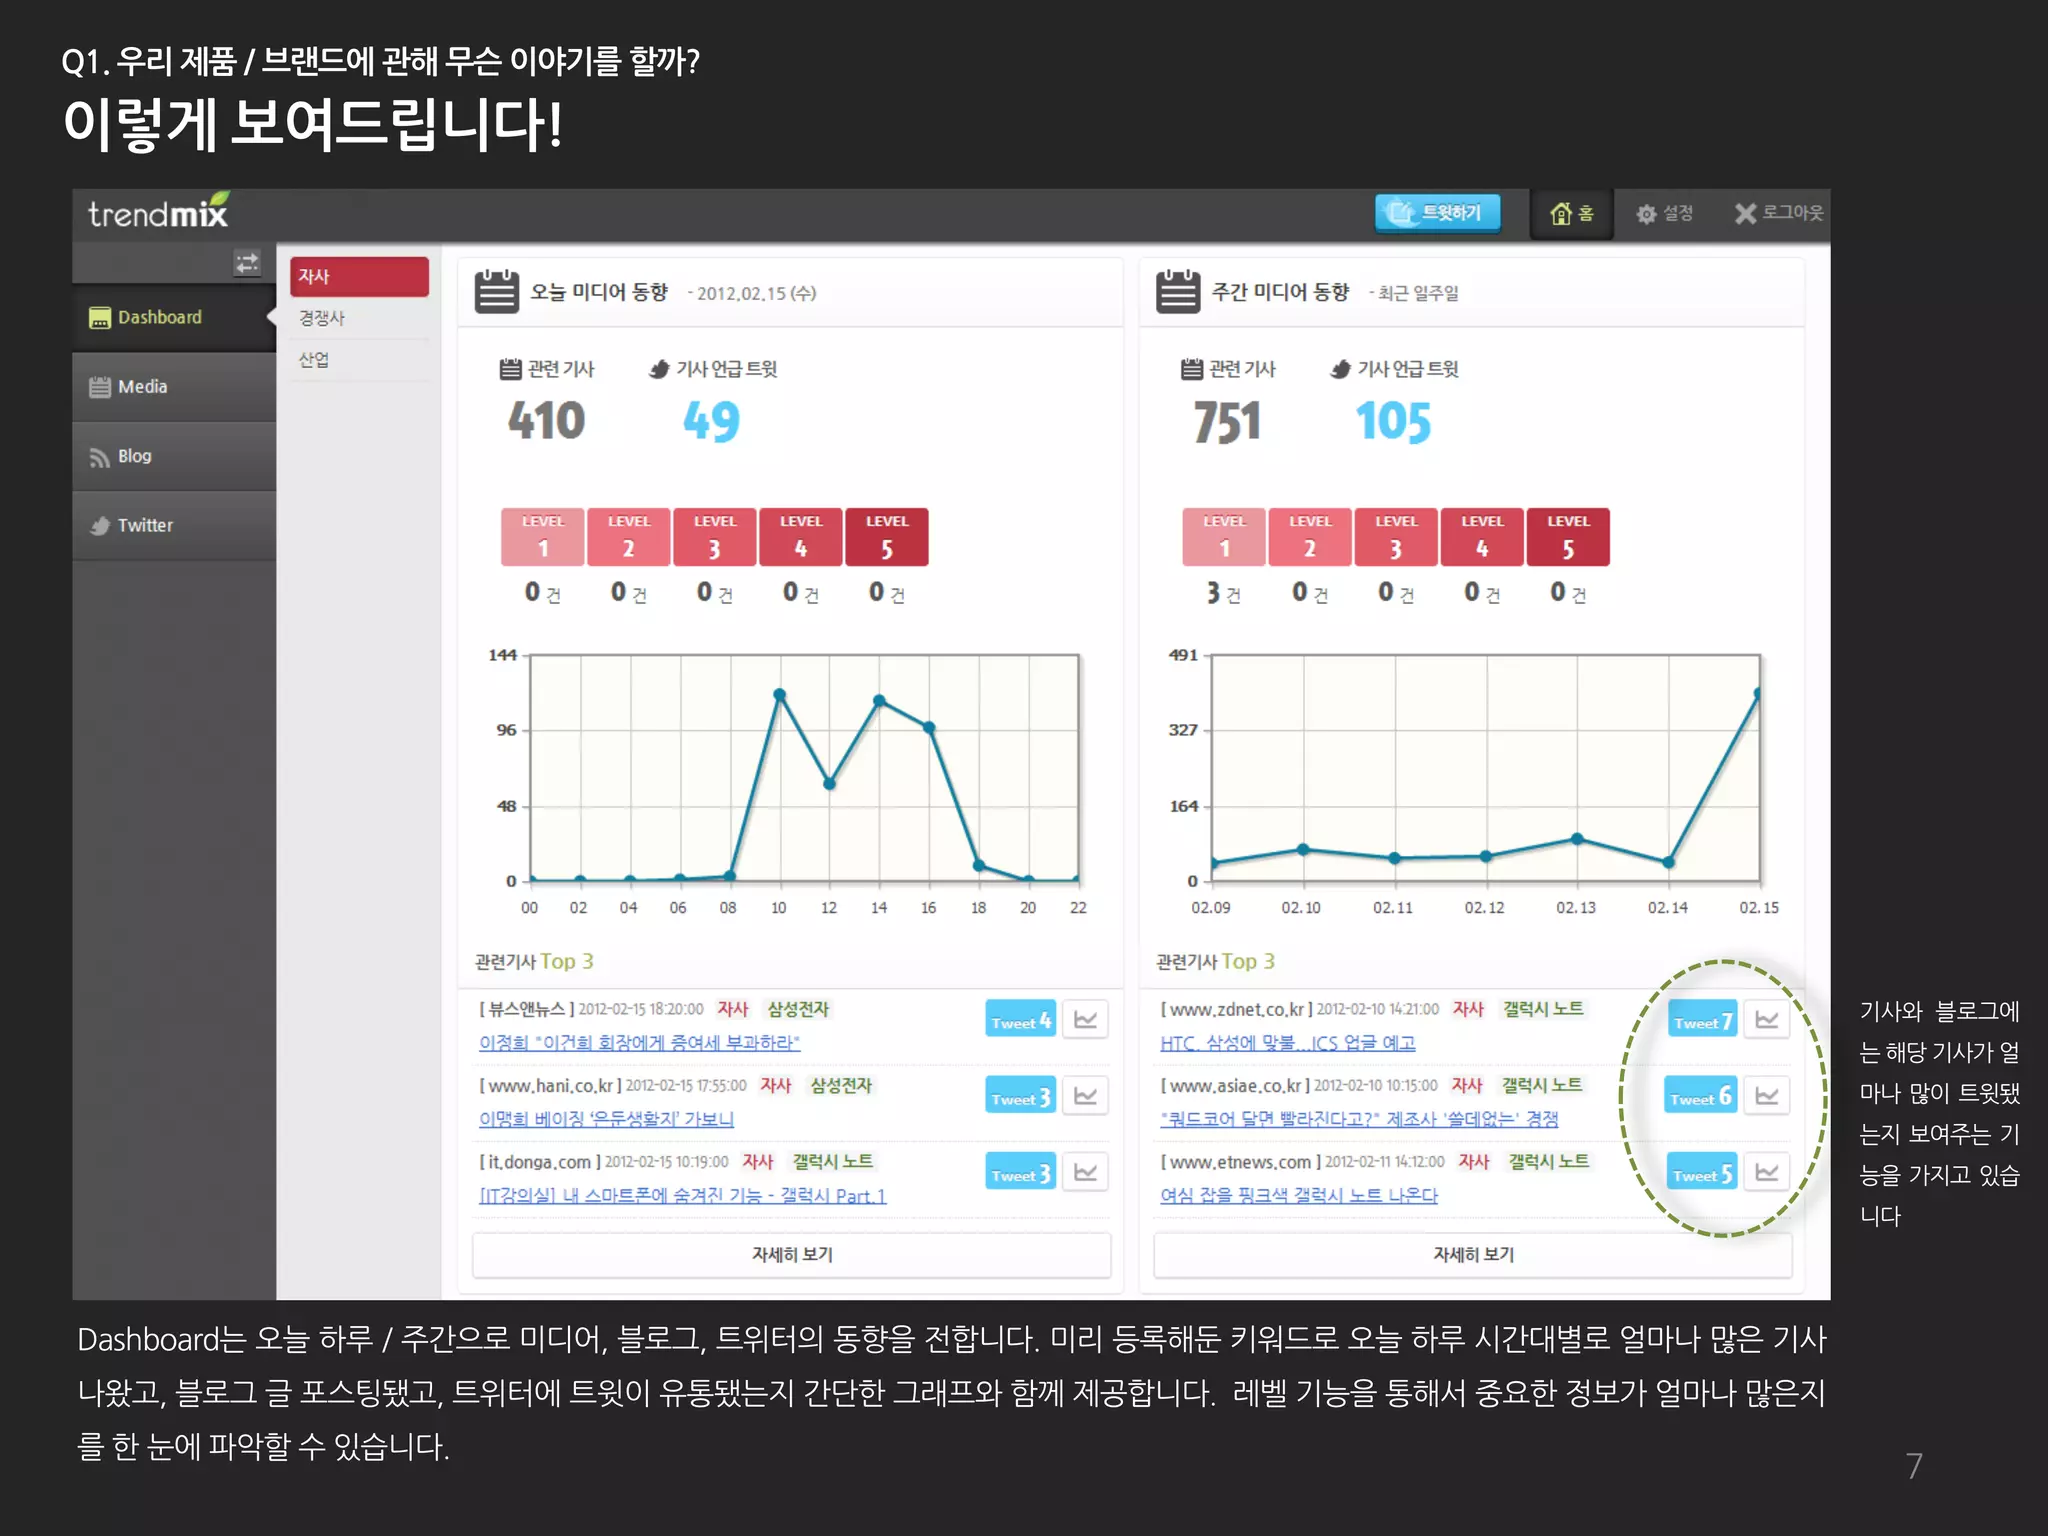Screen dimensions: 2048x1536
Task: Open chart icon for 뷰스앤뉴스 article
Action: [x=1085, y=1019]
